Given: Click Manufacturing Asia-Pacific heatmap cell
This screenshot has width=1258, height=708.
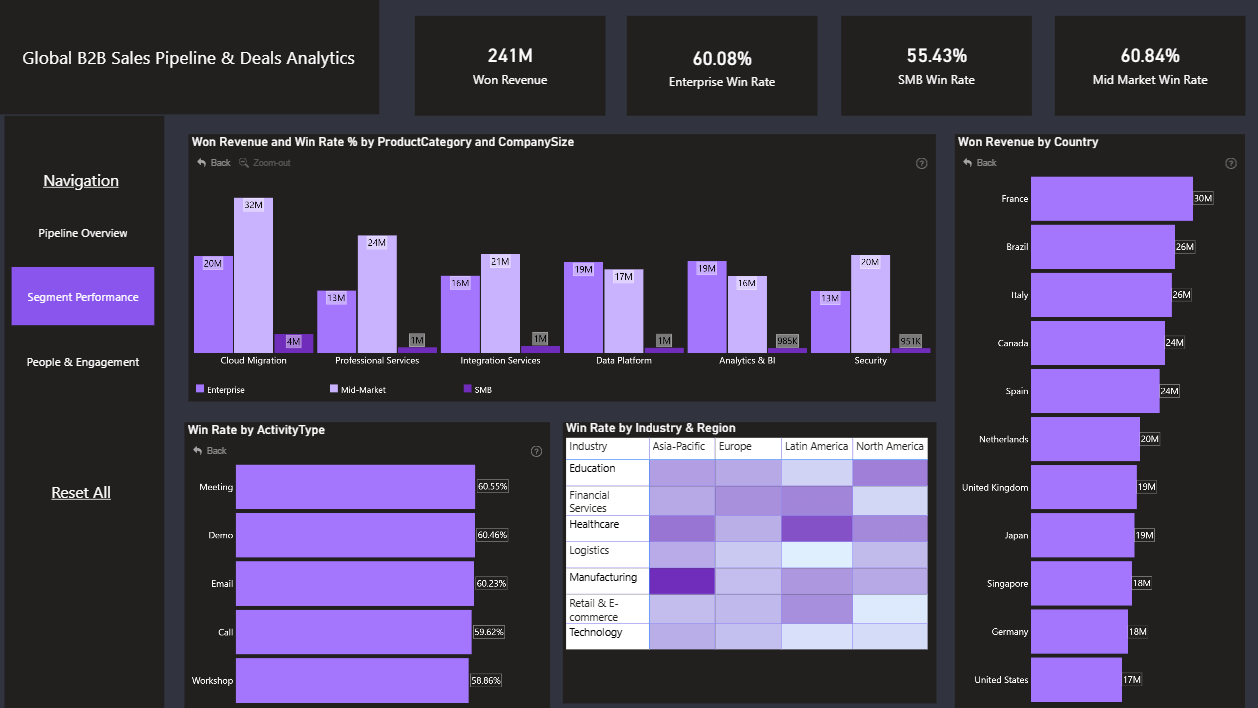Looking at the screenshot, I should click(683, 581).
